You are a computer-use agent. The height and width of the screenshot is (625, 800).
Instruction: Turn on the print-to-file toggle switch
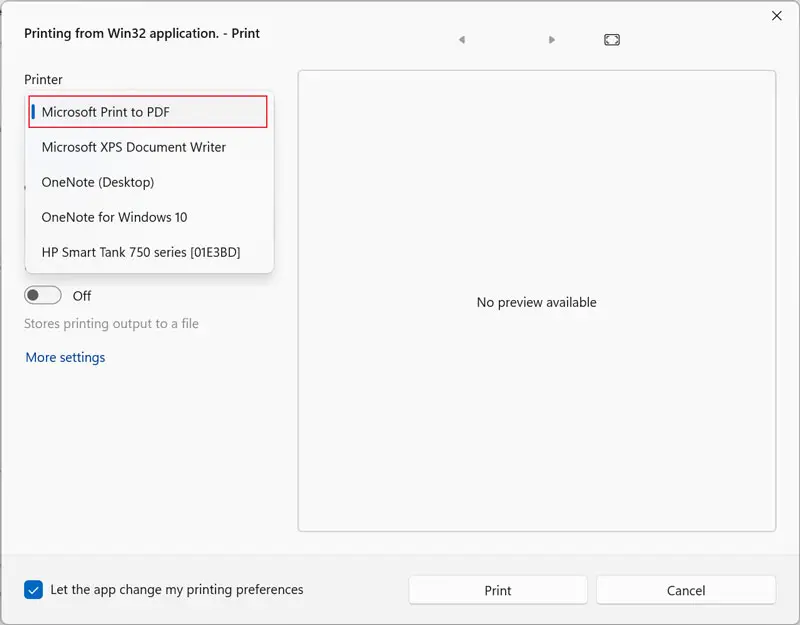43,296
